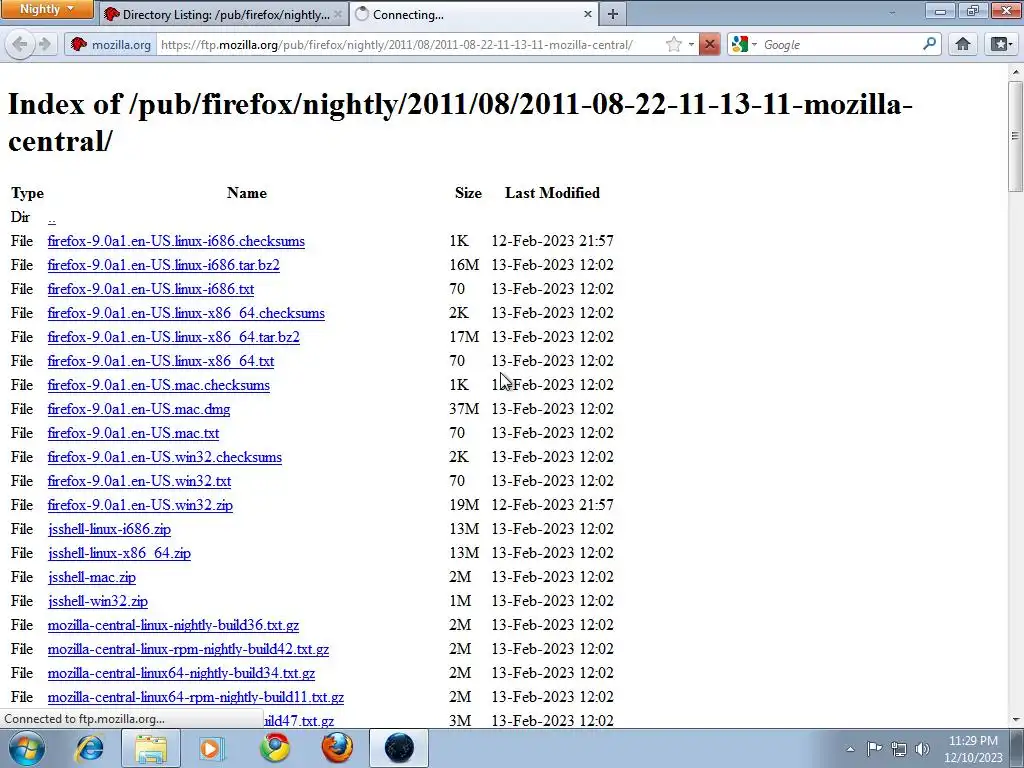Download jsshell-linux-i686.zip
The height and width of the screenshot is (768, 1024).
109,529
